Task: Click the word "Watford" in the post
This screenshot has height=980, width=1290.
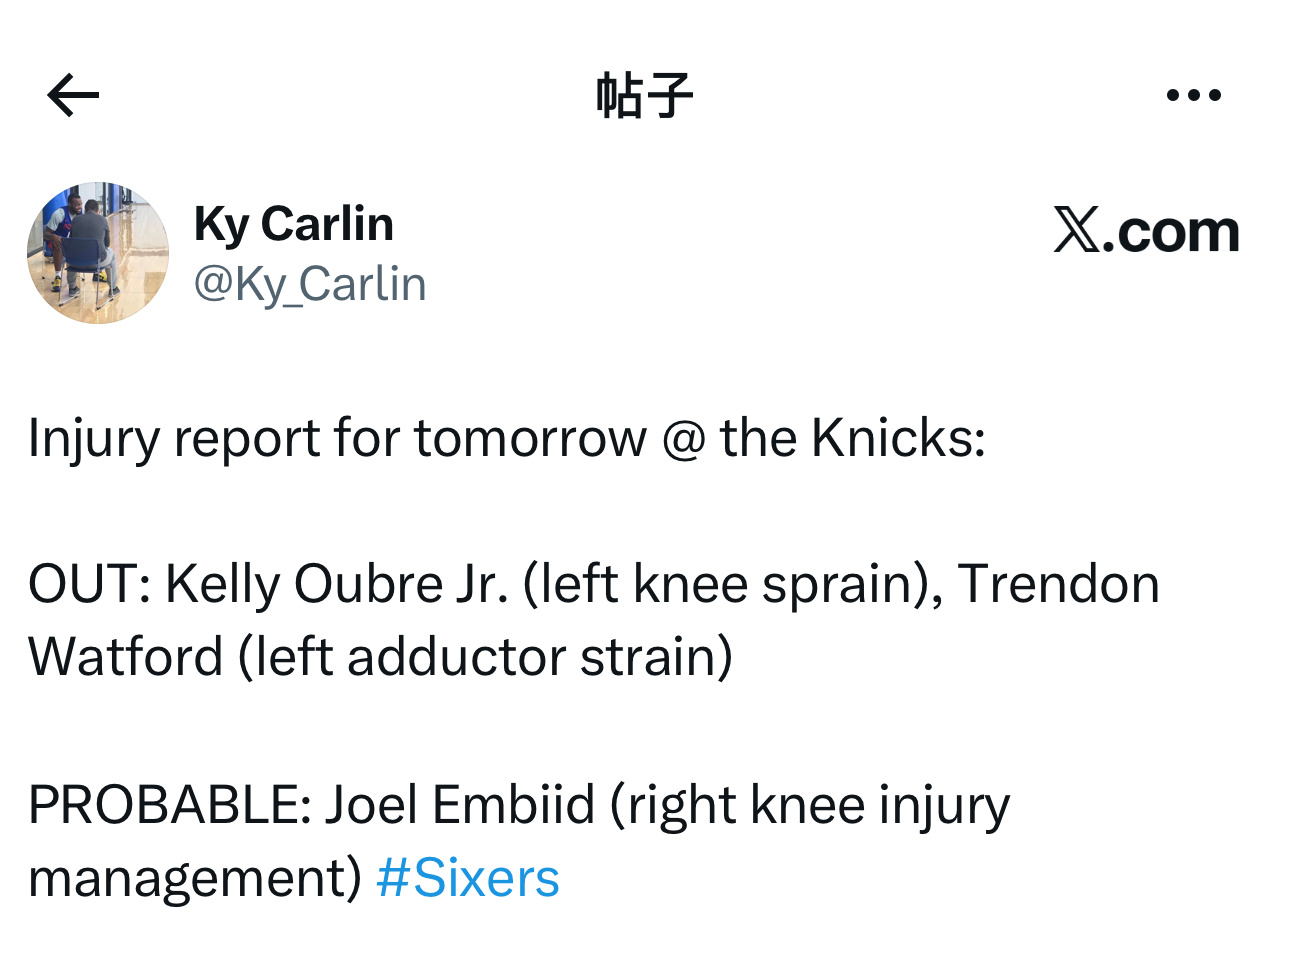Action: [126, 657]
